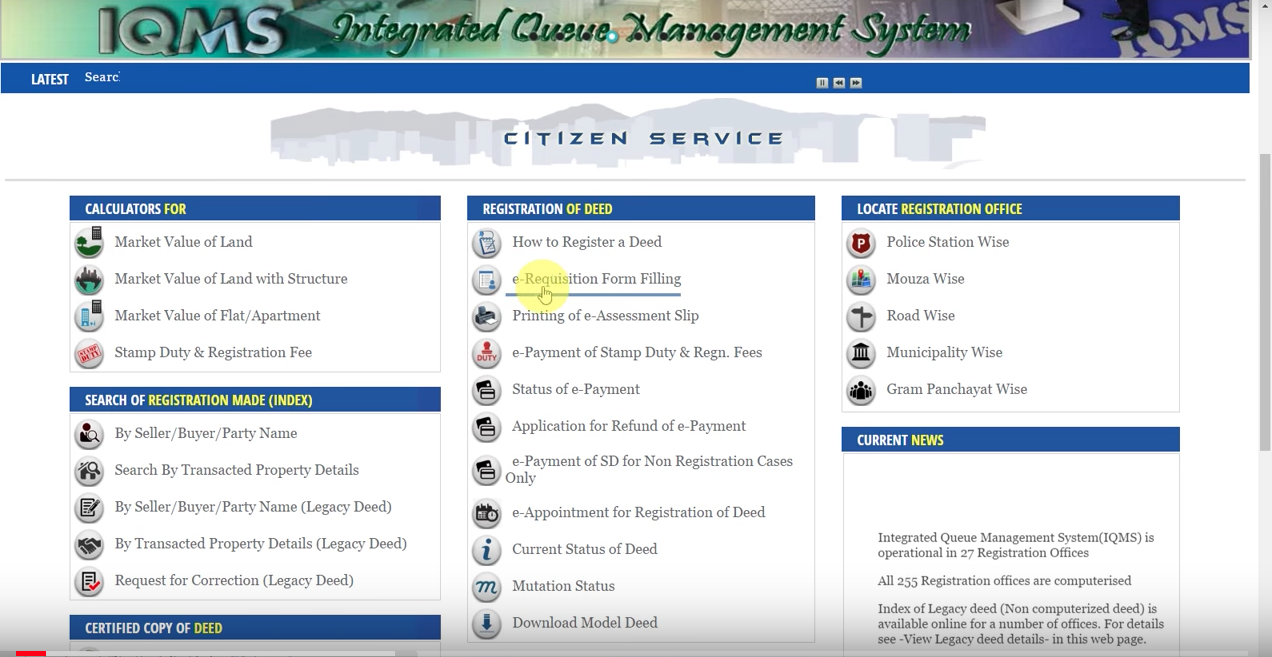Open By Seller/Buyer/Party Name search link

click(x=206, y=434)
